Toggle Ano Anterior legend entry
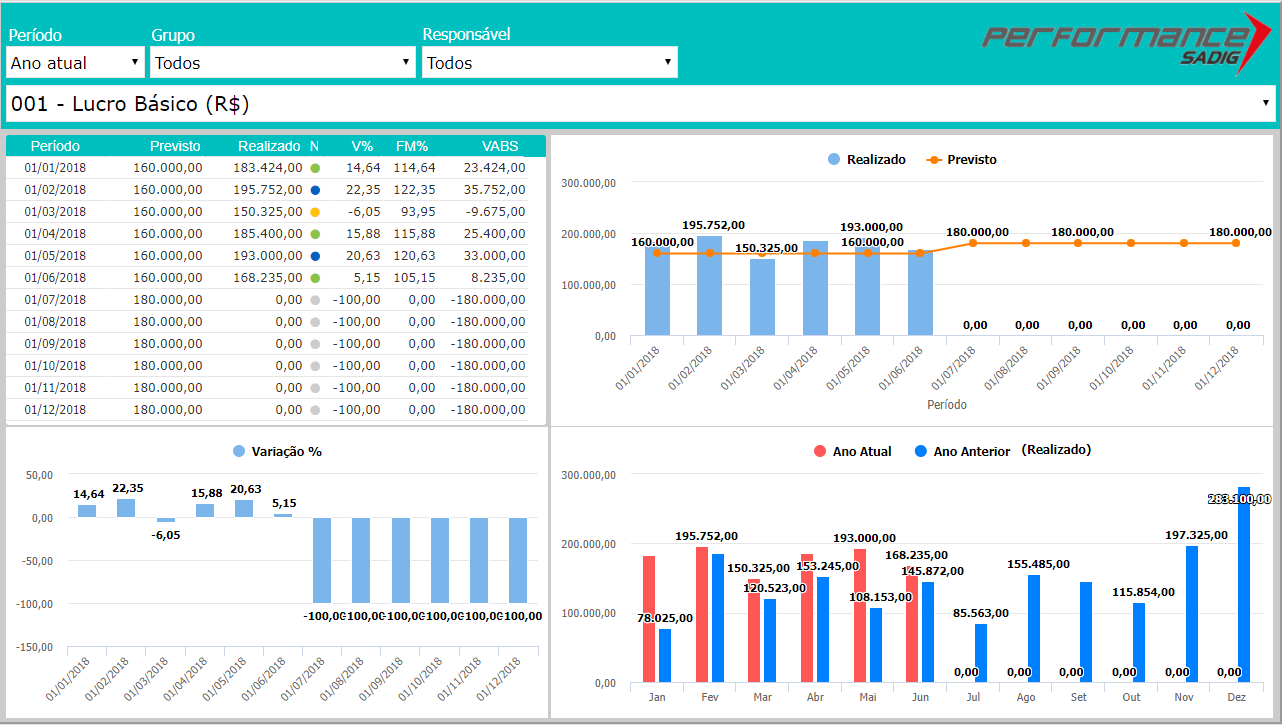The width and height of the screenshot is (1282, 725). coord(961,451)
